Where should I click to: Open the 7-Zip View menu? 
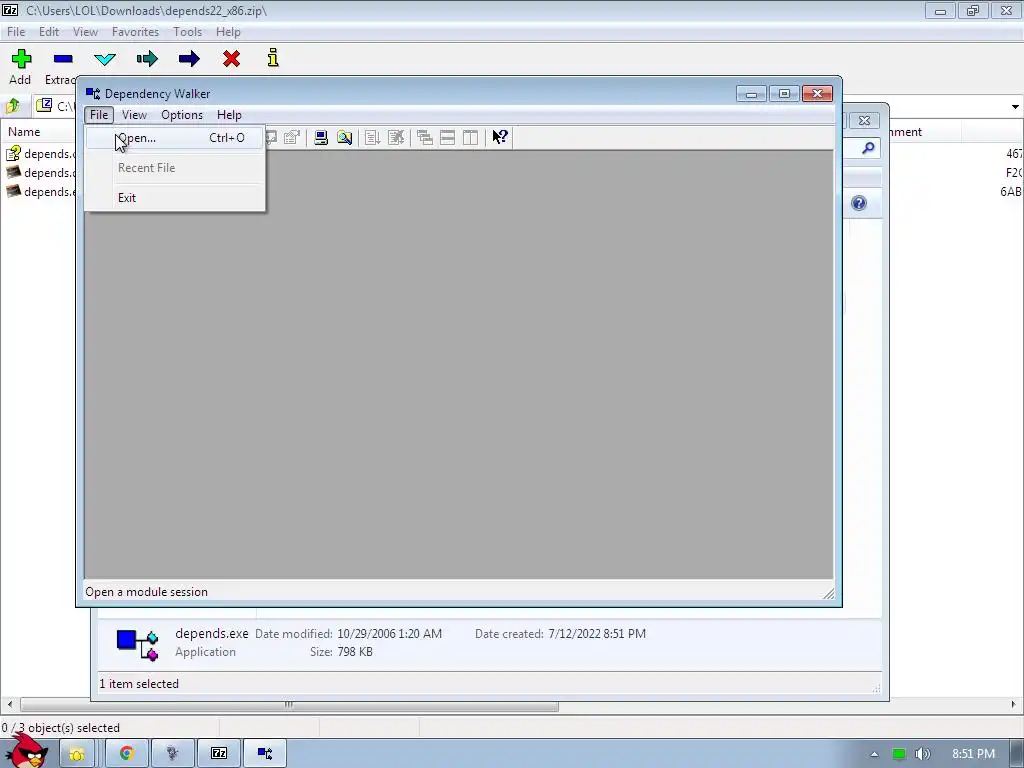[x=86, y=32]
